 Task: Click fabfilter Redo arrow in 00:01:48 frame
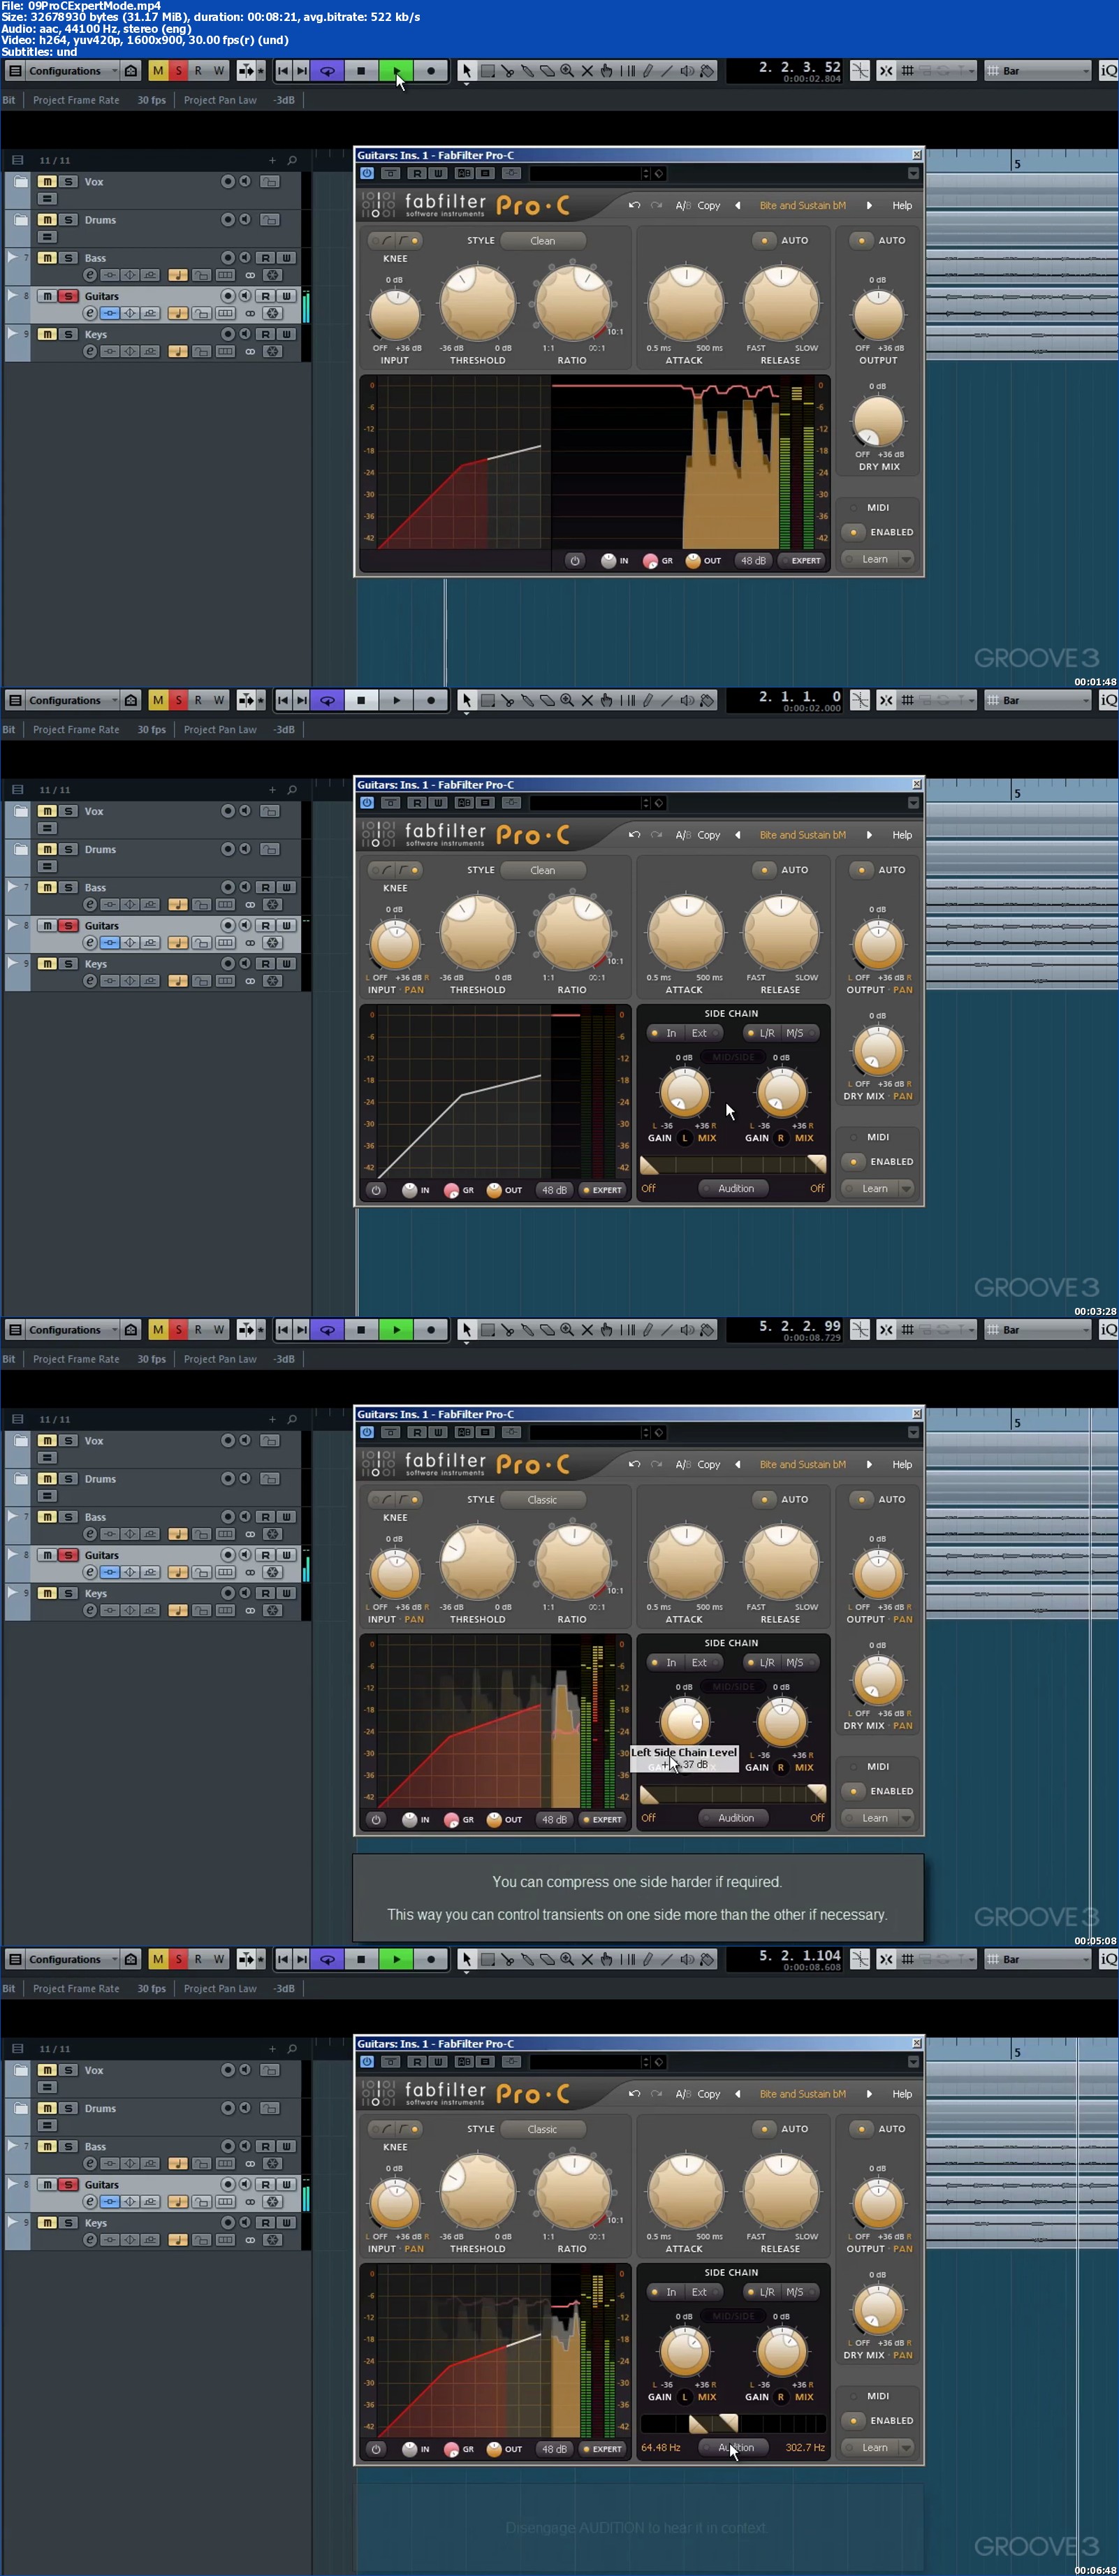pyautogui.click(x=656, y=205)
